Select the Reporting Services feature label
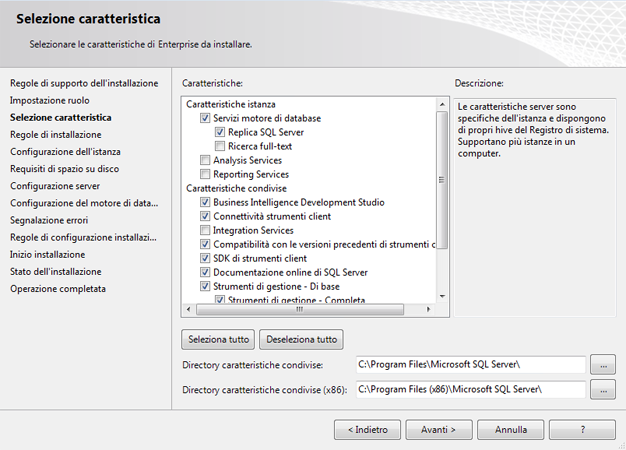 point(251,174)
